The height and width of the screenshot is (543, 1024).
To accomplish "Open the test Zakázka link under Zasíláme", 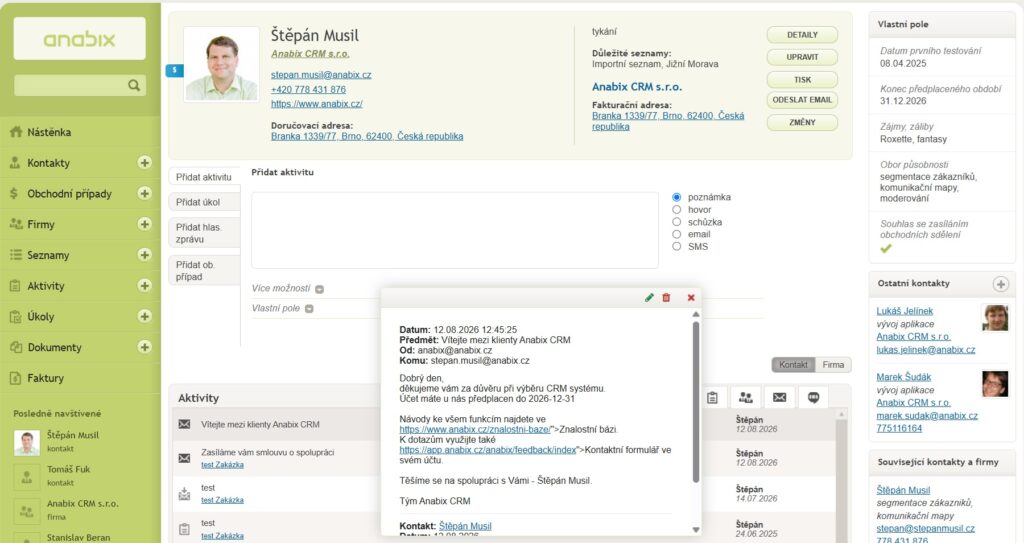I will 222,465.
